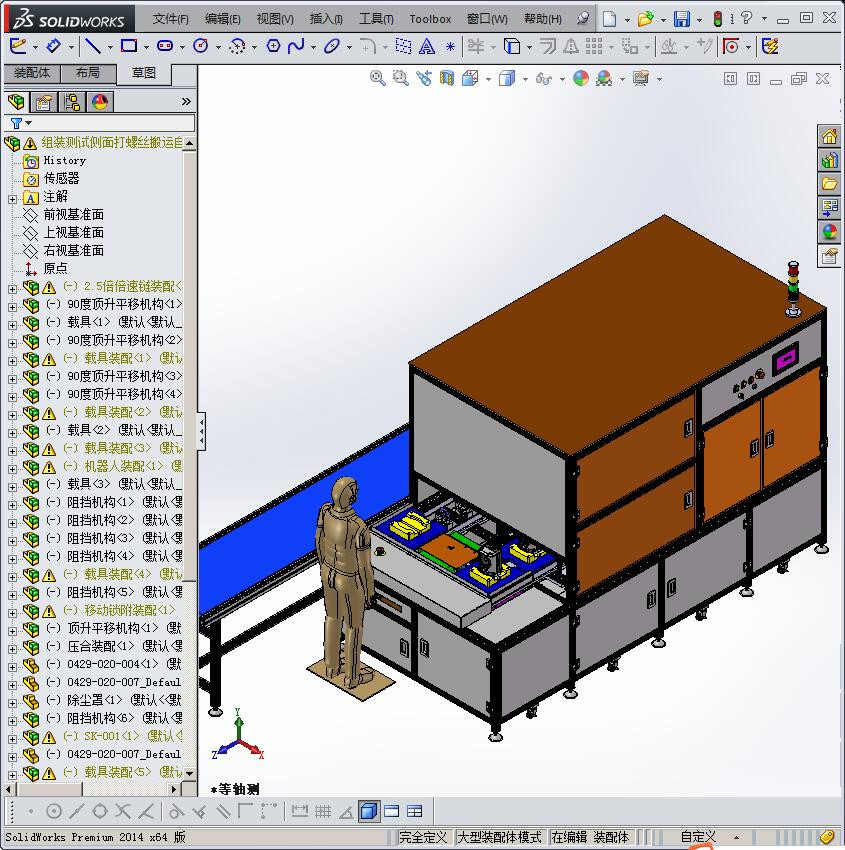This screenshot has height=850, width=845.
Task: Open the ConfigurationManager tab icon
Action: click(x=72, y=102)
